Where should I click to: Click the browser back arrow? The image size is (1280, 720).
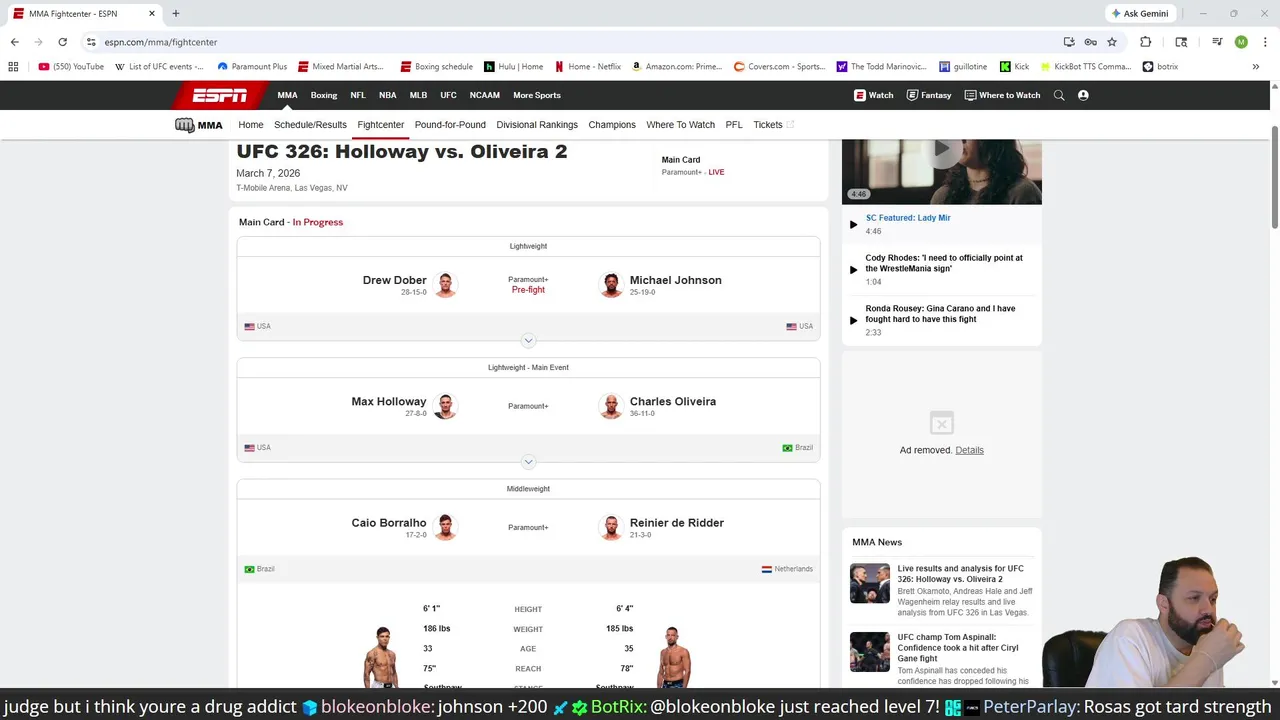tap(14, 42)
